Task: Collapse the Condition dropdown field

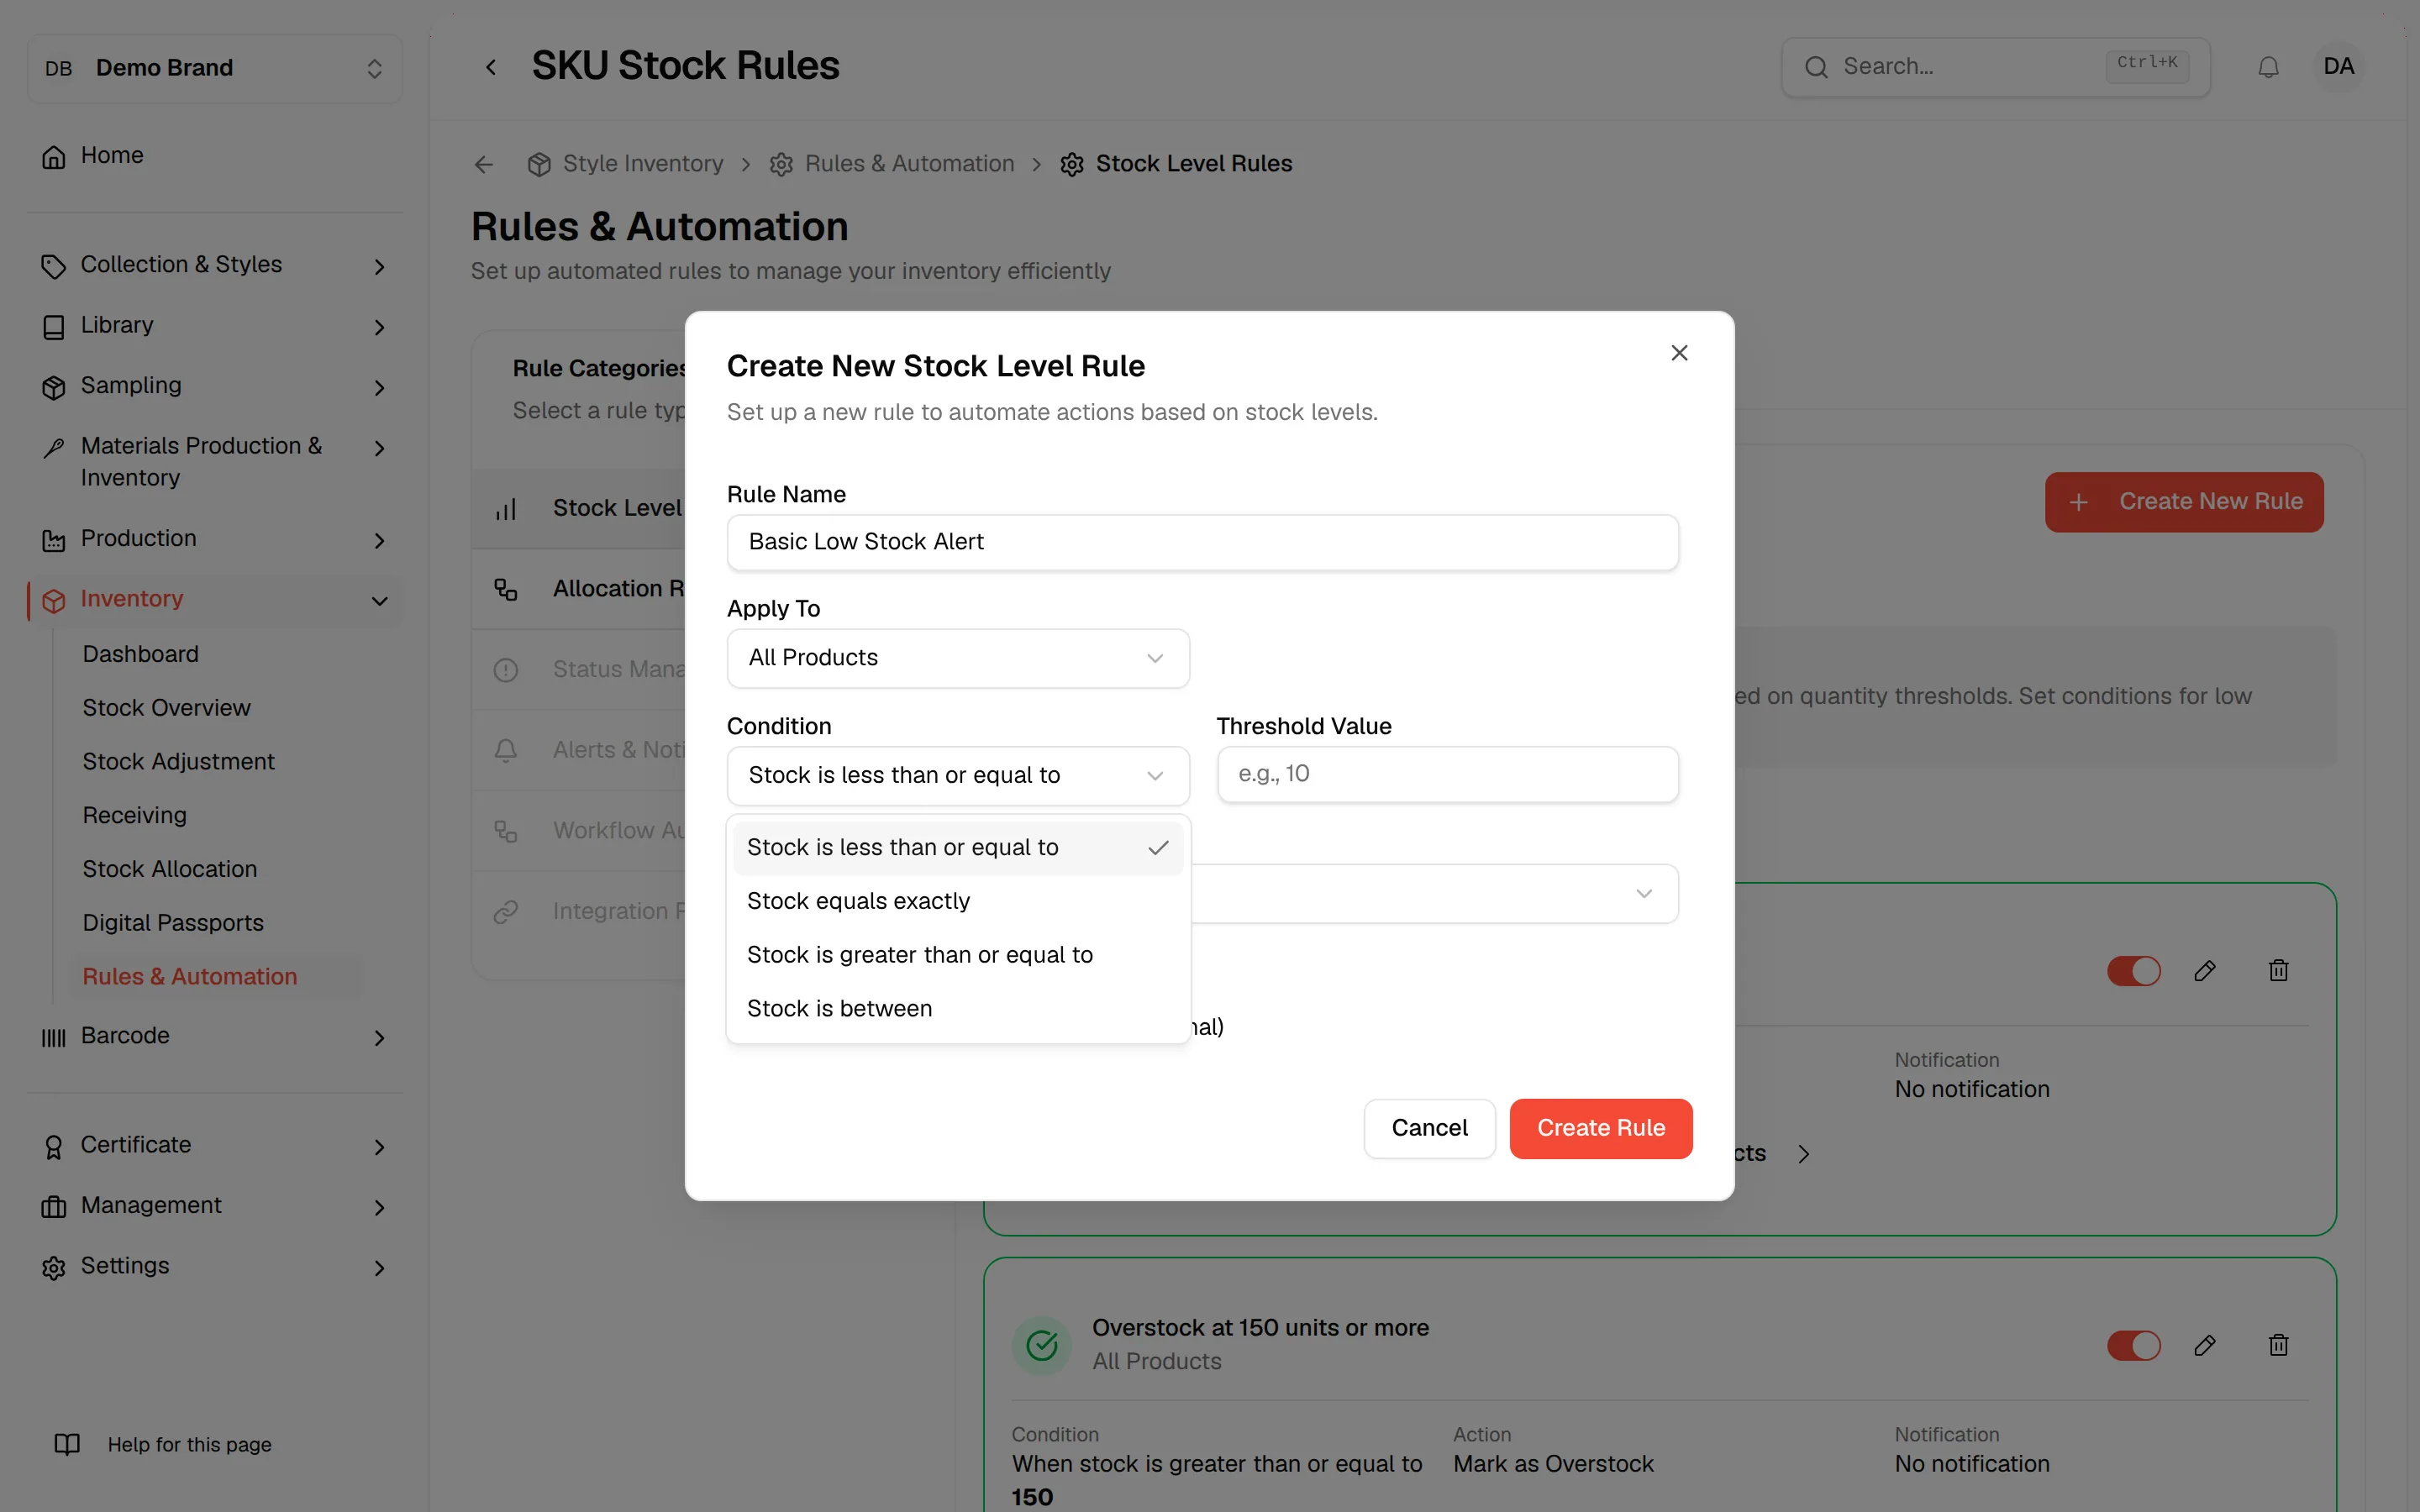Action: tap(958, 775)
